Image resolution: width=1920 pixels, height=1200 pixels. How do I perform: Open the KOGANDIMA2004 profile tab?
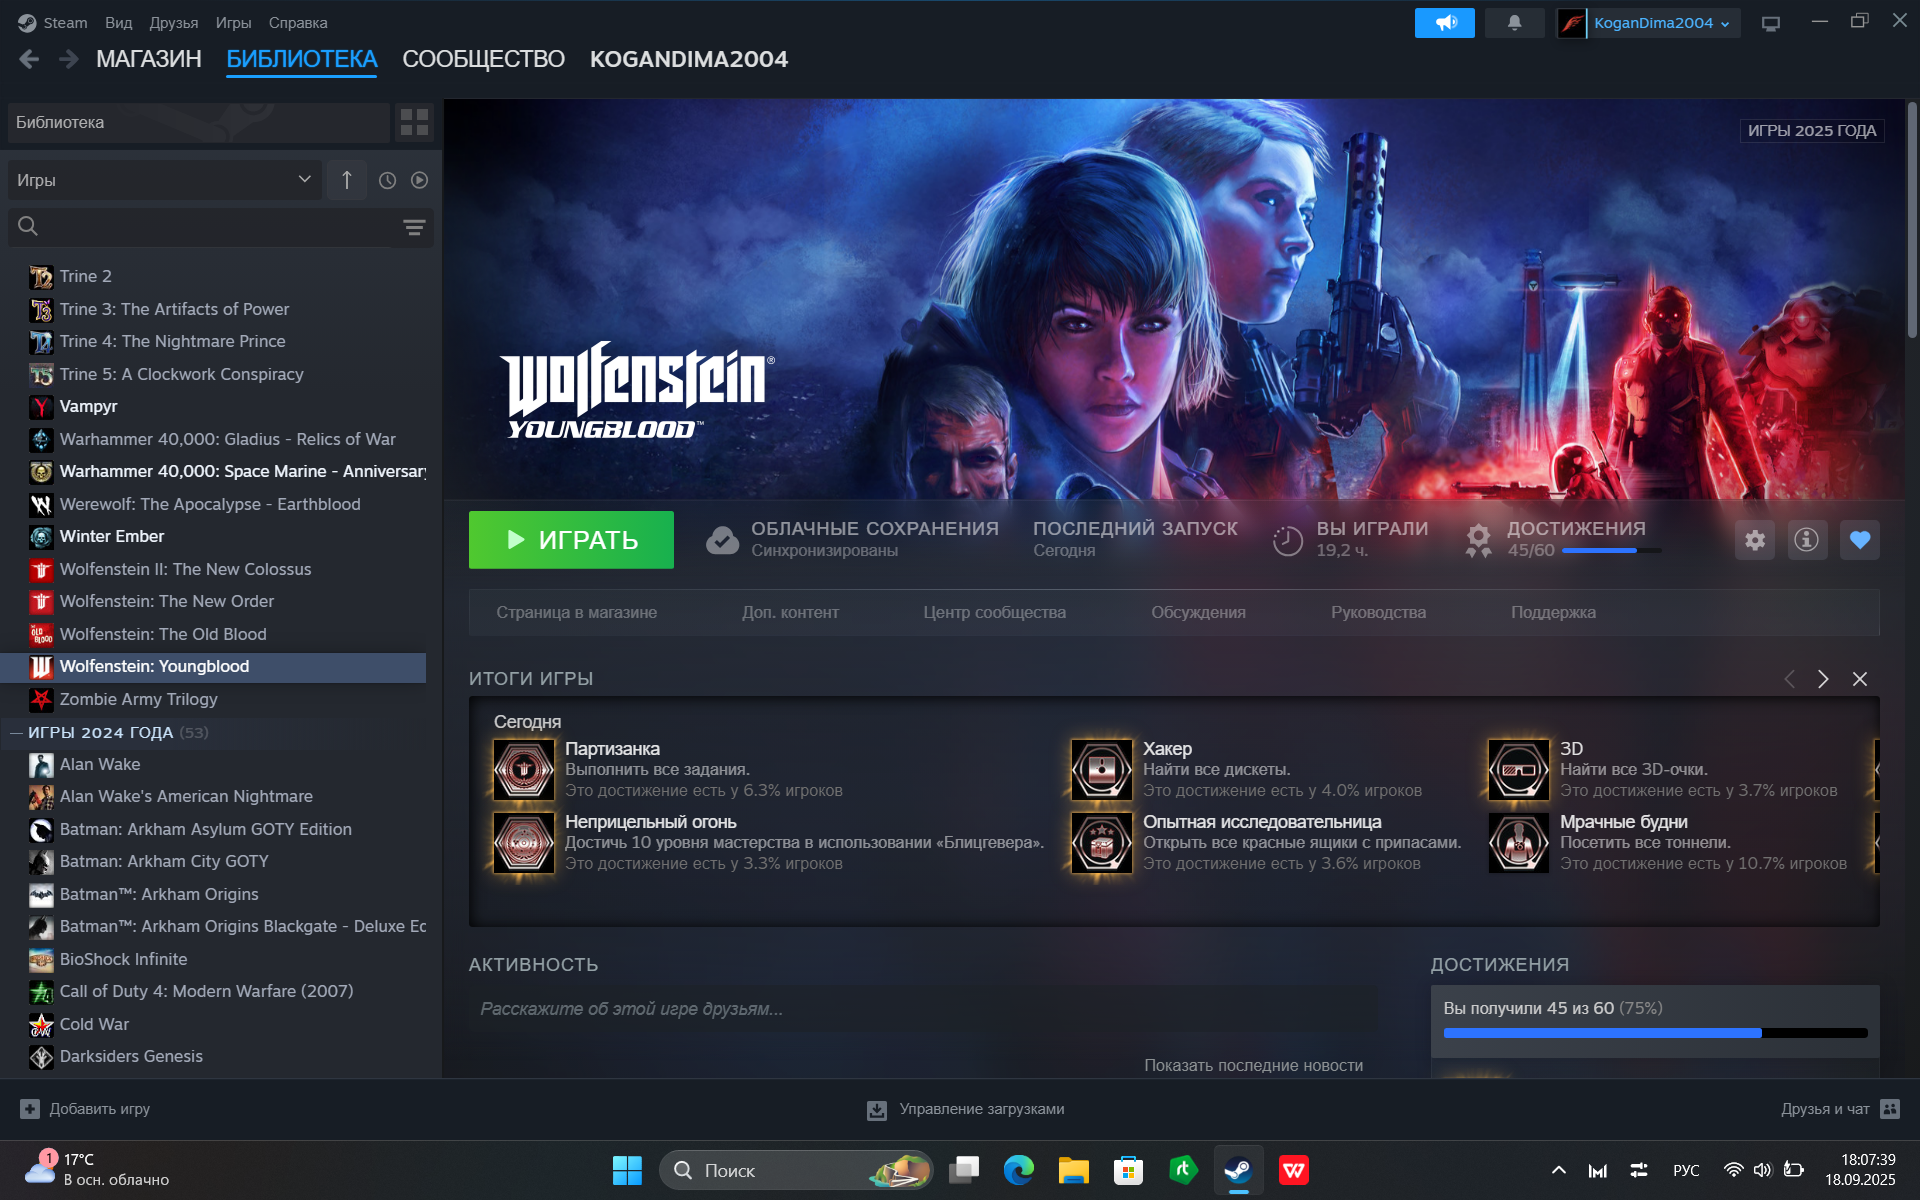[689, 59]
